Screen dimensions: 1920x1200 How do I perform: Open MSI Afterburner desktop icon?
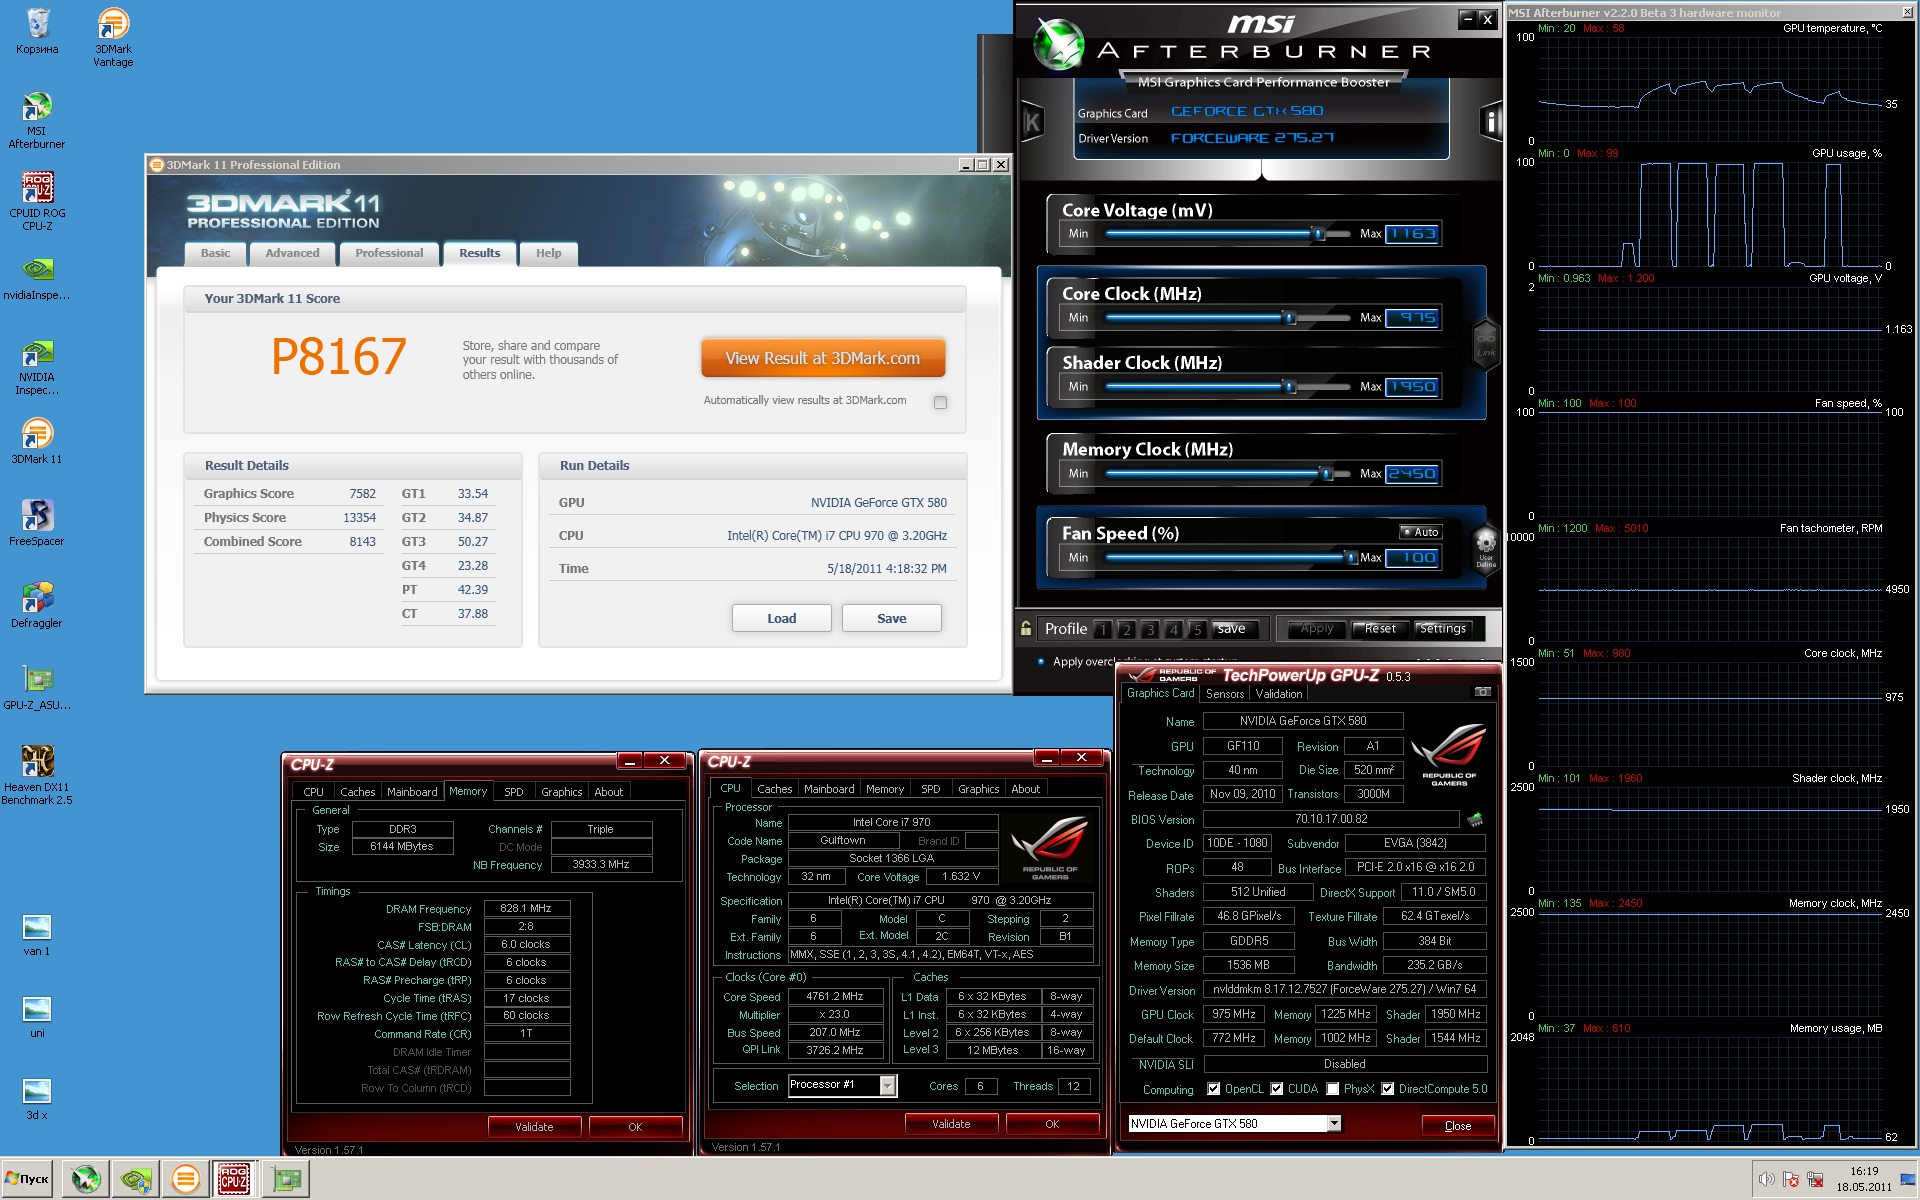click(37, 119)
